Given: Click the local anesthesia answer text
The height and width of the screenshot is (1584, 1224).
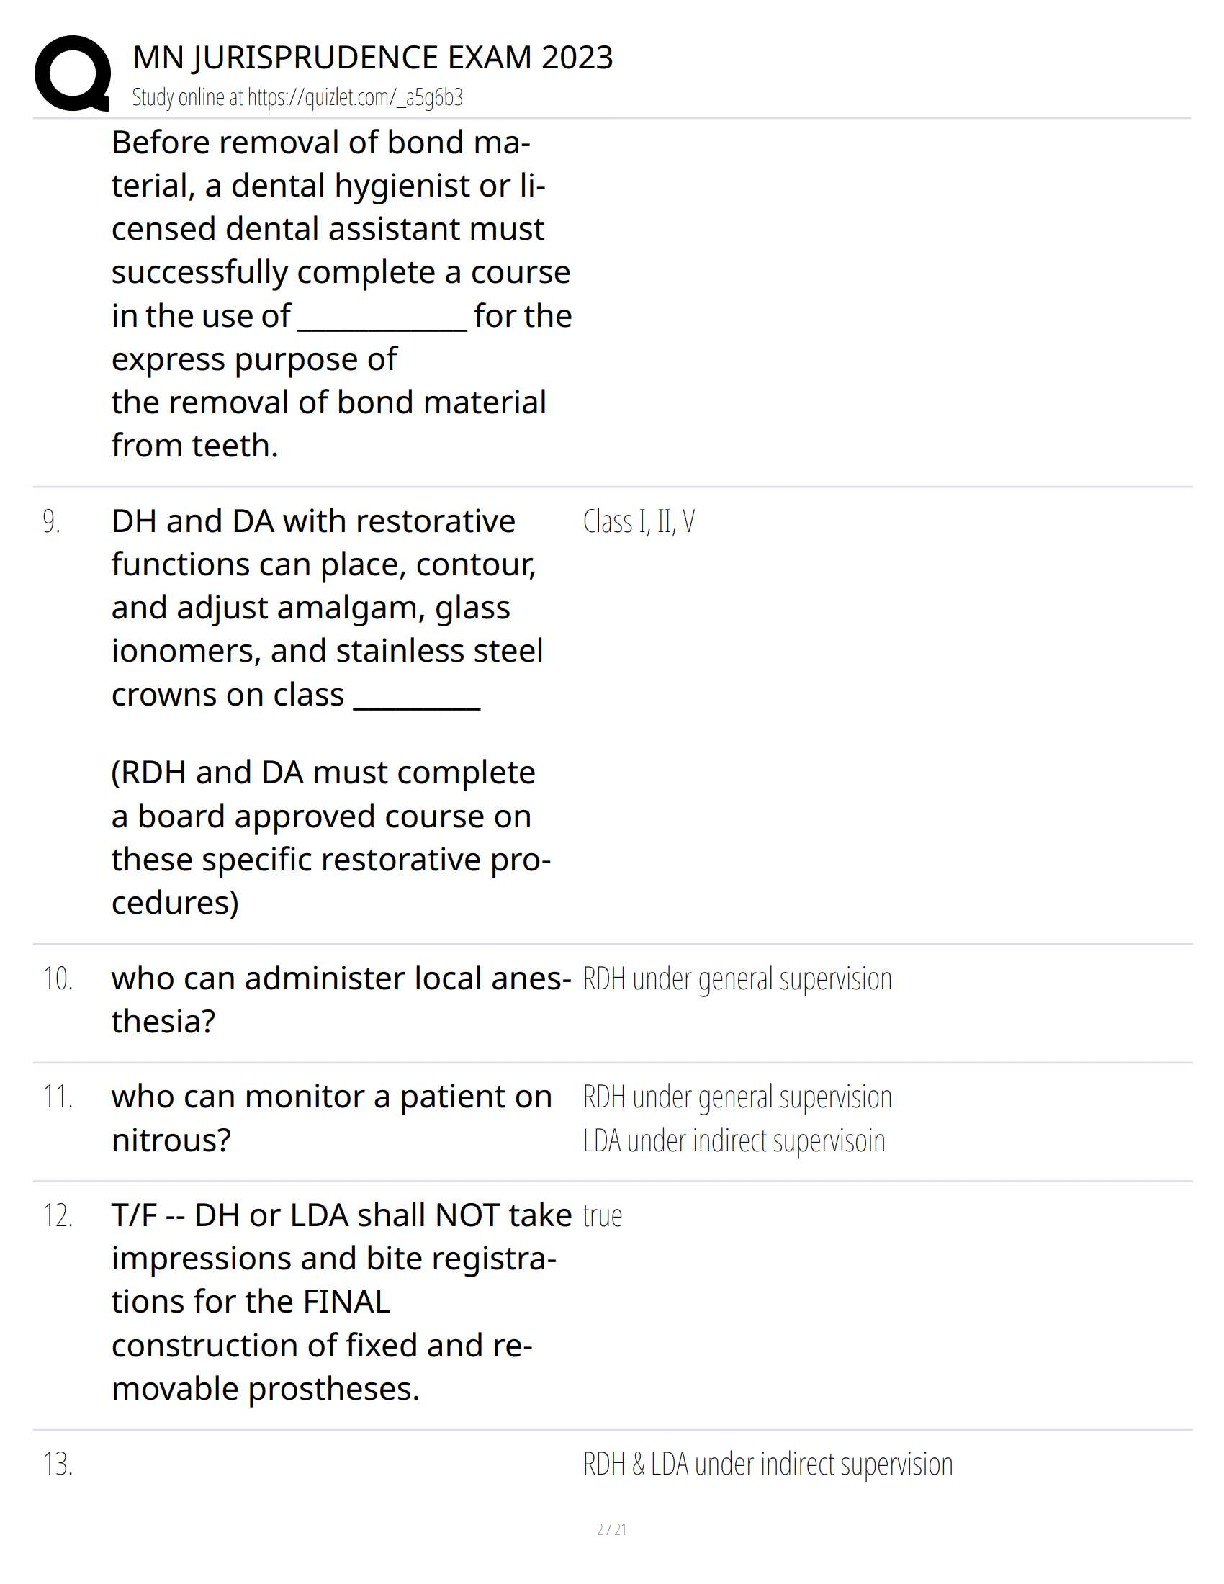Looking at the screenshot, I should (x=737, y=978).
